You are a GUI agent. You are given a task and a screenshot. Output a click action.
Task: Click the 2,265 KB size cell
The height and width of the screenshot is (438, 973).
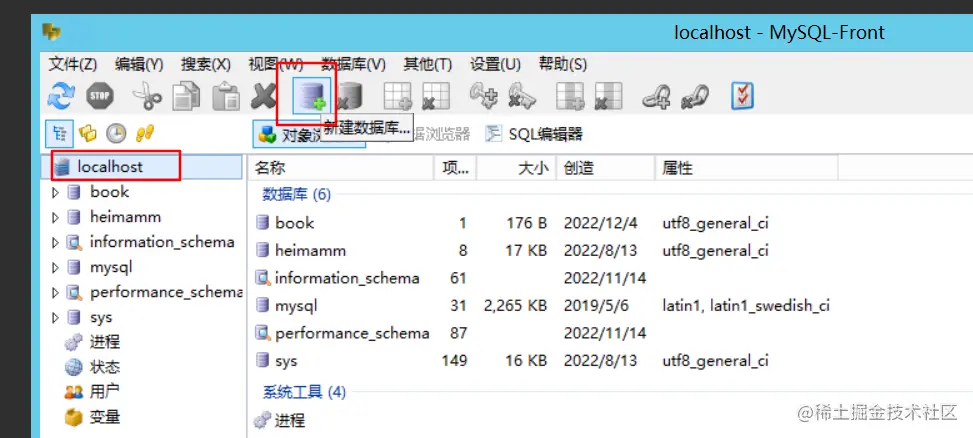[x=515, y=306]
